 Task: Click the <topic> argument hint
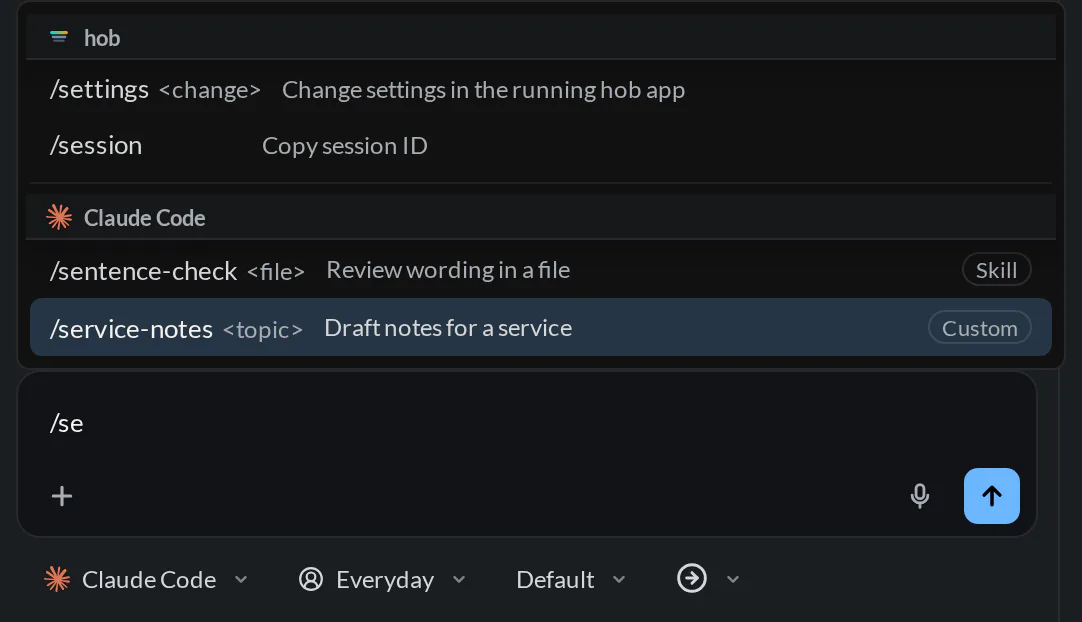click(x=263, y=330)
